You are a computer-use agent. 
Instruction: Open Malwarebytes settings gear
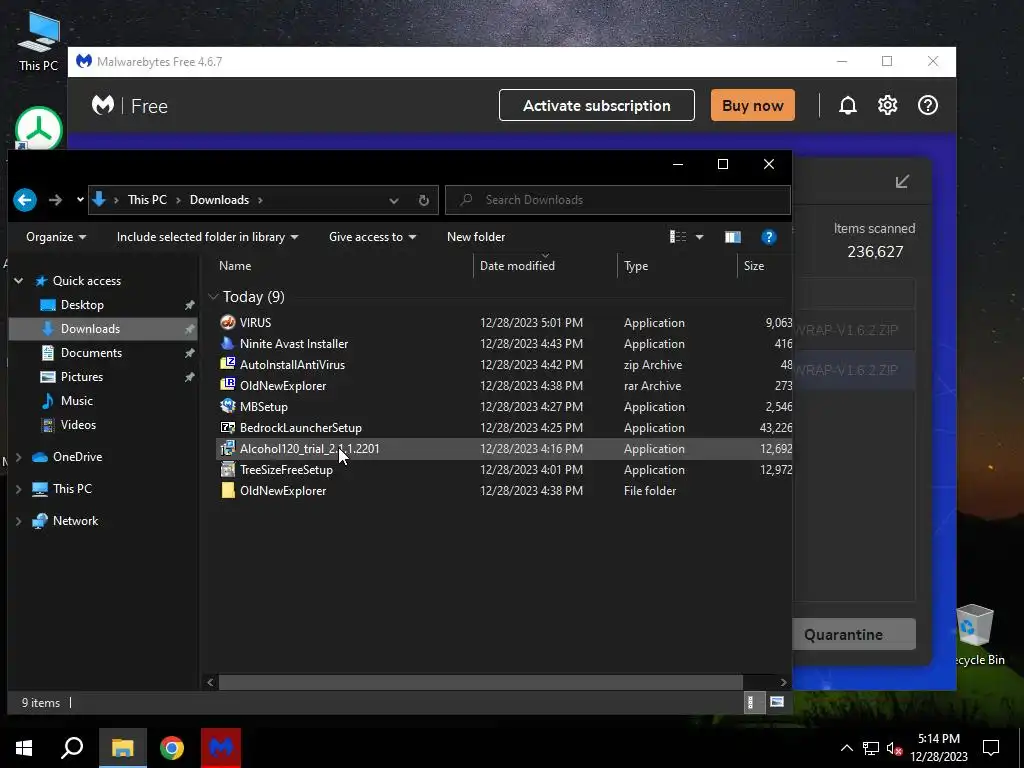[x=888, y=105]
